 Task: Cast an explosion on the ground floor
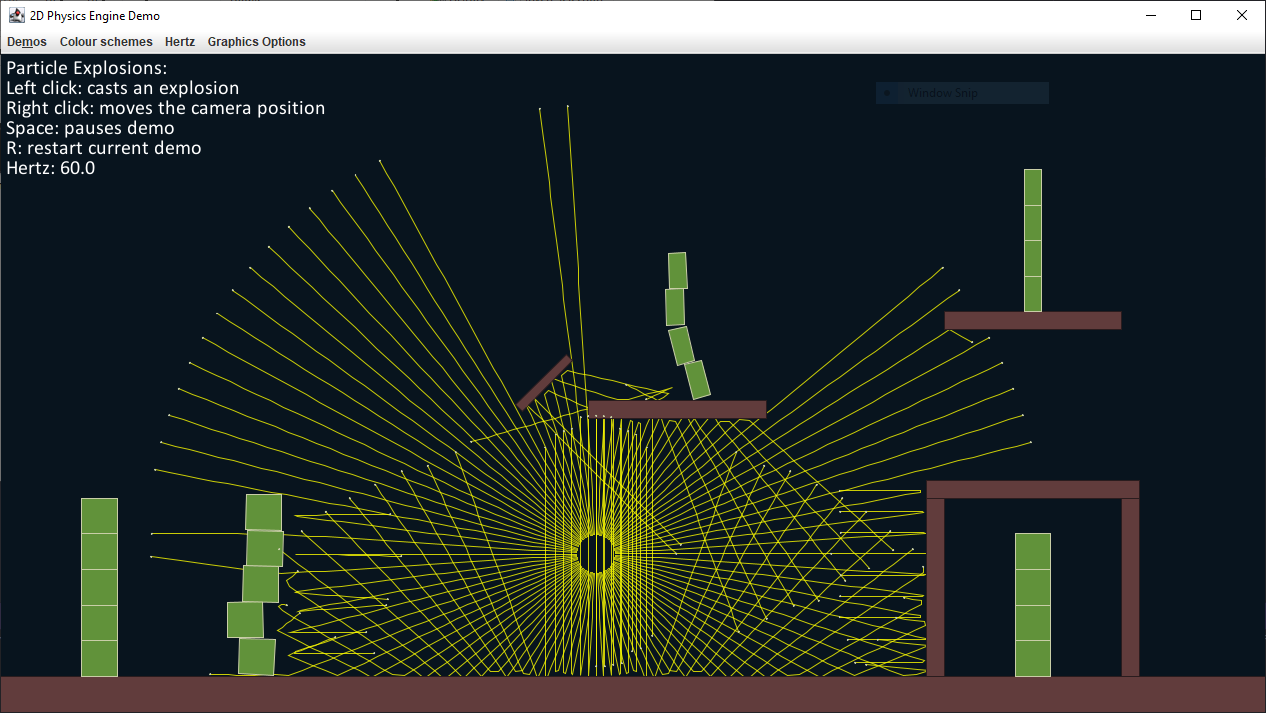click(x=450, y=693)
